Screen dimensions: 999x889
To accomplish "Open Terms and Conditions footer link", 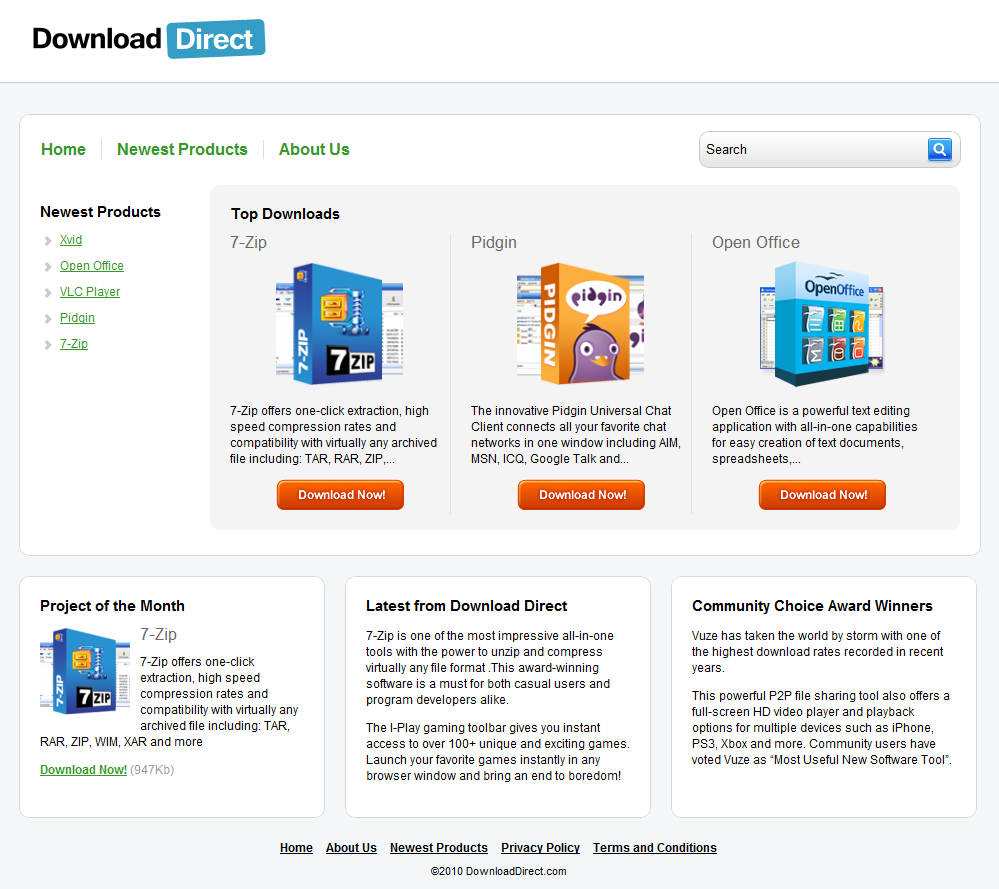I will 654,848.
